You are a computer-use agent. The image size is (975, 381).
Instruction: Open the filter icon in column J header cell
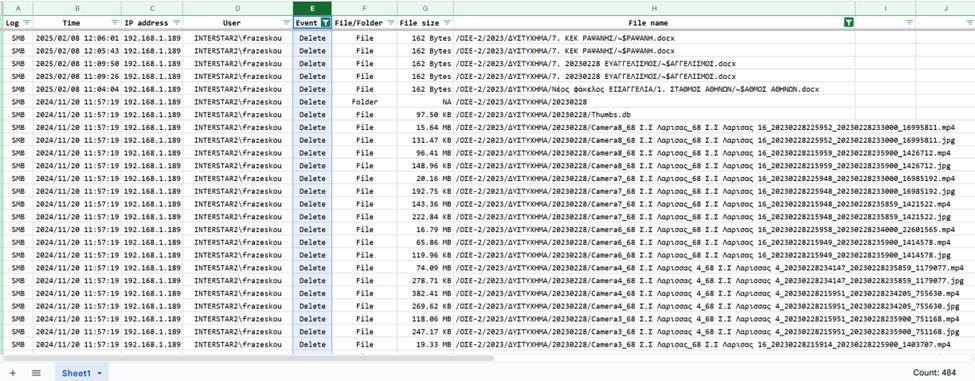(x=969, y=22)
